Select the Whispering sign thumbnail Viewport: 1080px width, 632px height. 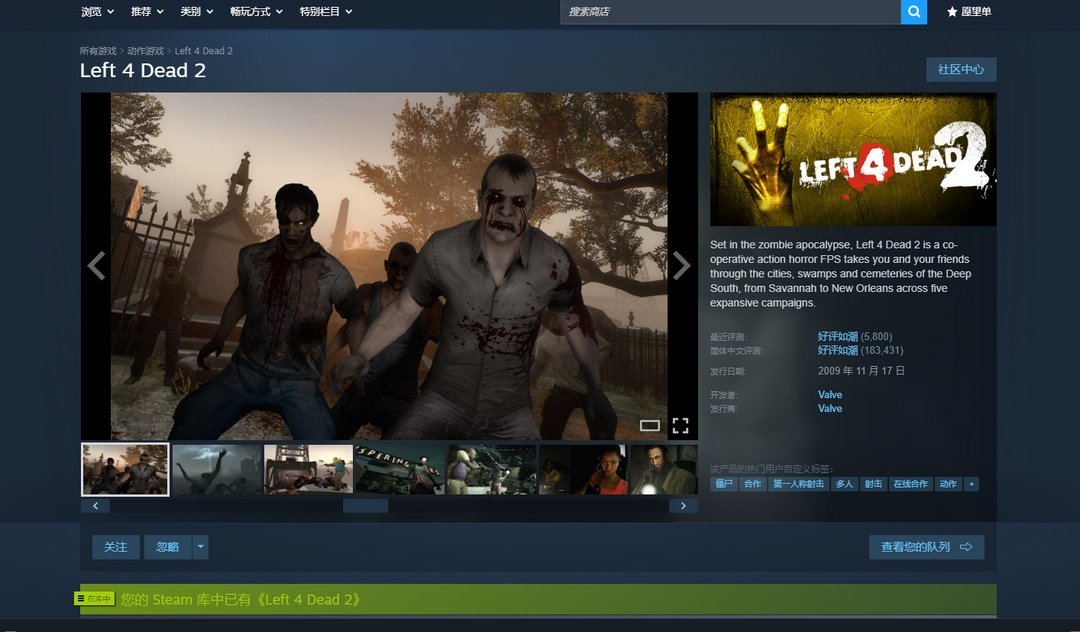[x=400, y=470]
